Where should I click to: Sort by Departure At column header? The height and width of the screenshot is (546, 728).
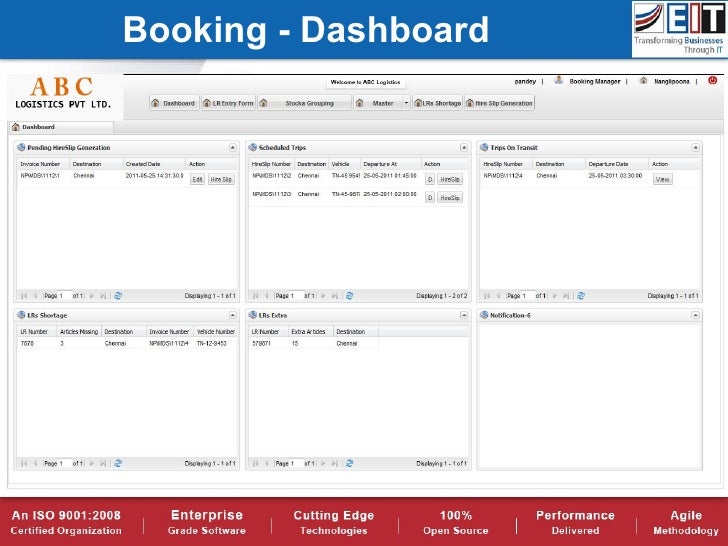point(390,164)
